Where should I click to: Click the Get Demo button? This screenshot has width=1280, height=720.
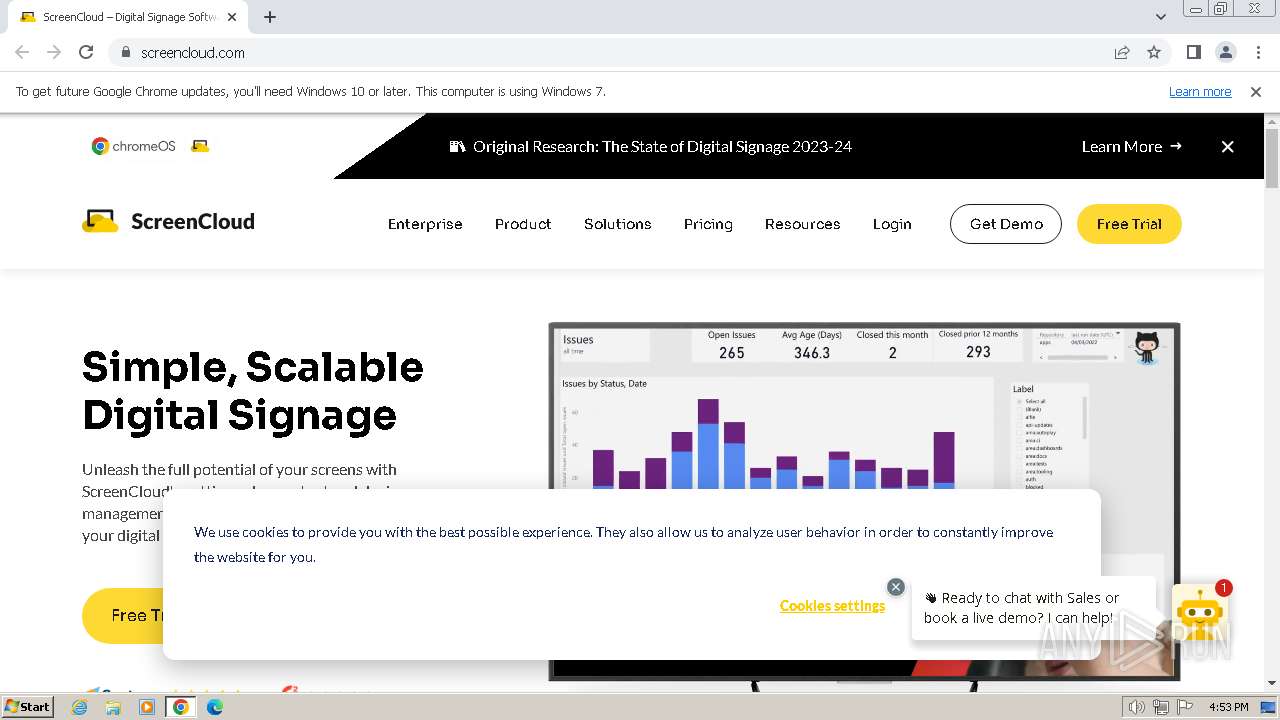[x=1006, y=224]
